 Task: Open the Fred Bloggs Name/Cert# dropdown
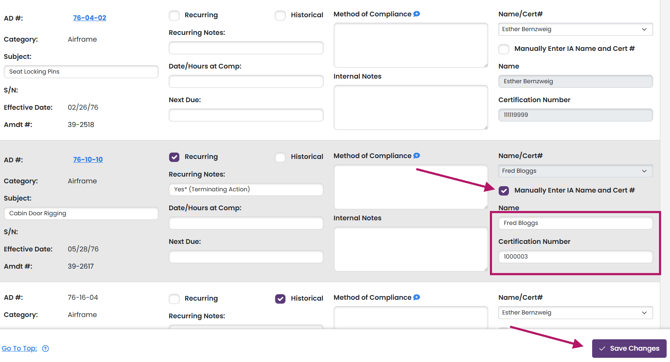[575, 171]
